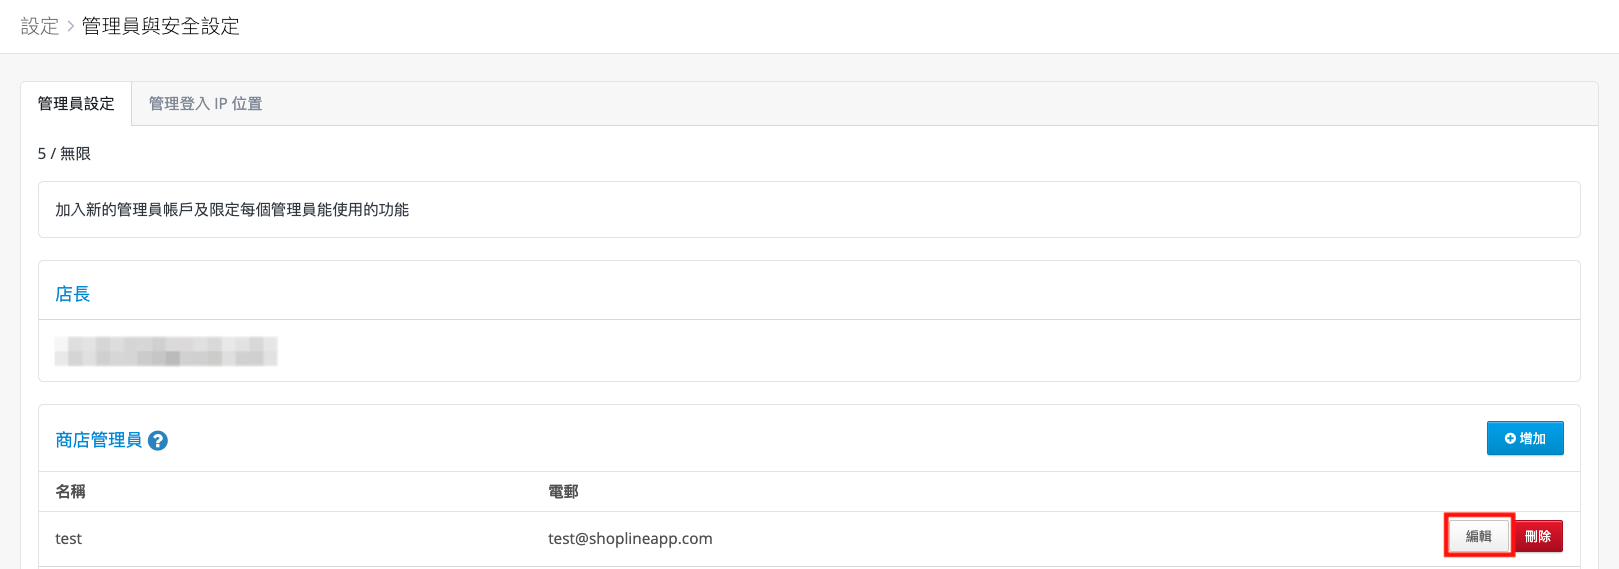The height and width of the screenshot is (569, 1619).
Task: Switch to the 管理員設定 tab
Action: click(76, 104)
